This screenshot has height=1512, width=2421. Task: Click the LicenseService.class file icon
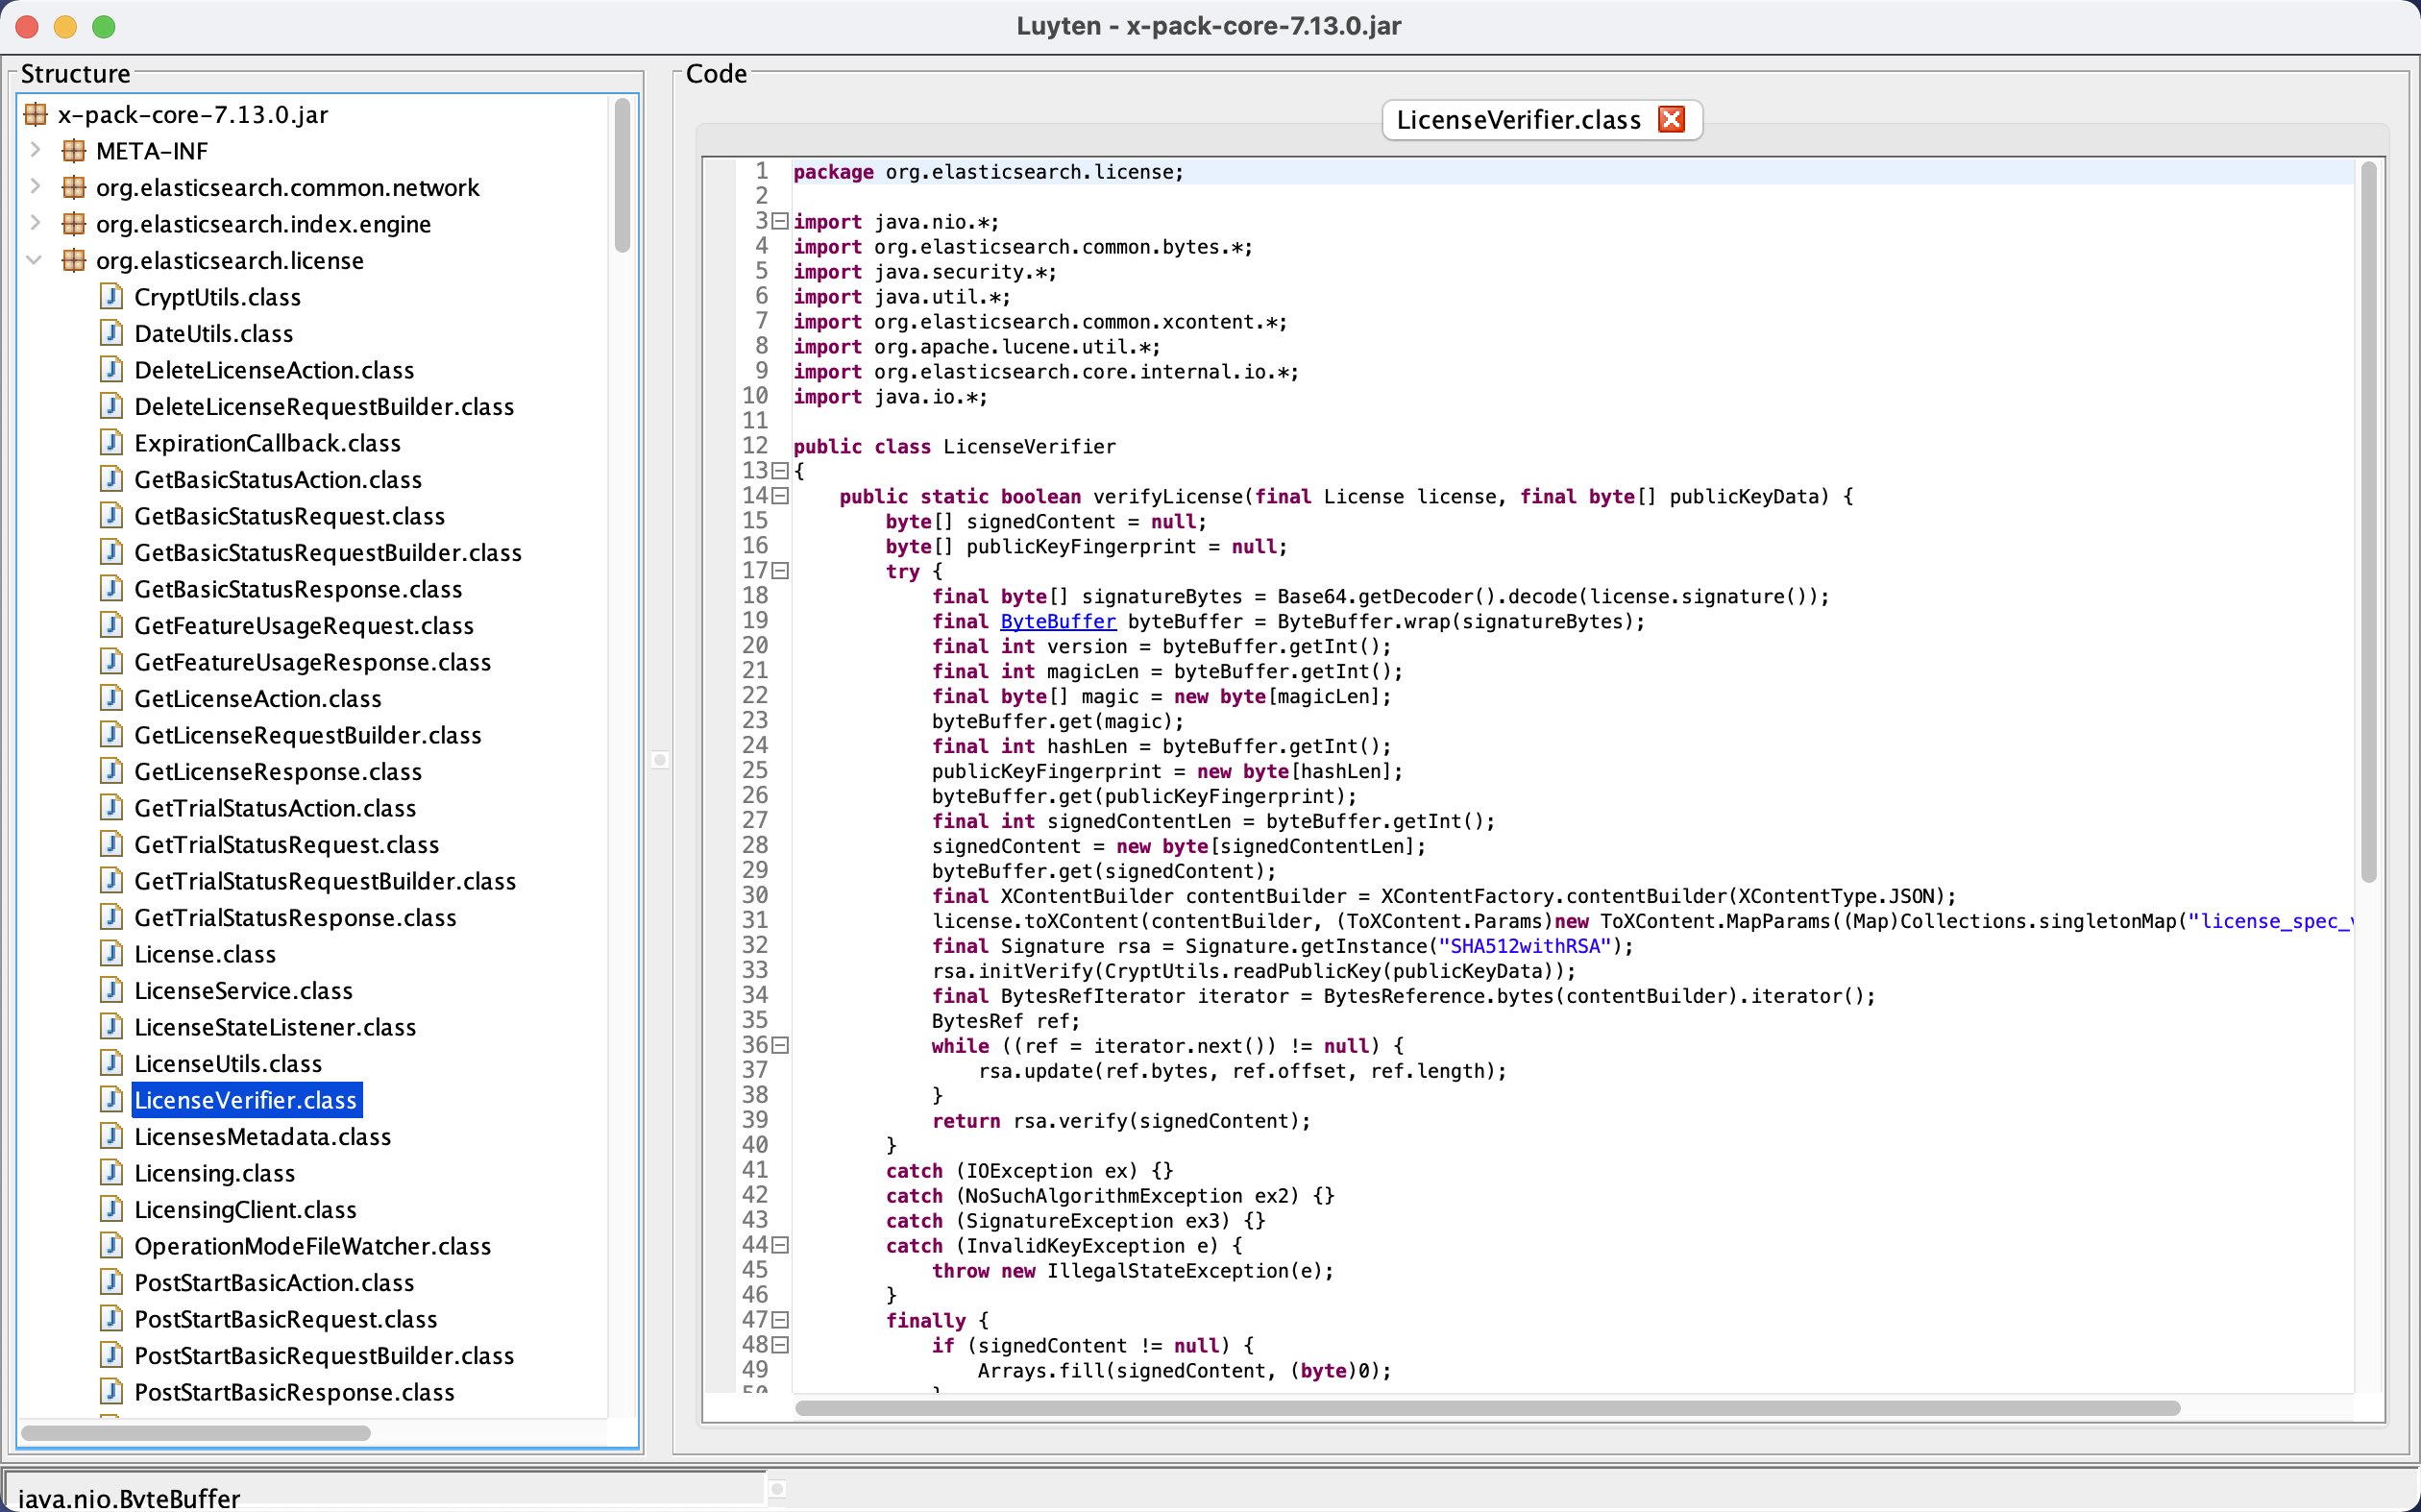pos(112,990)
